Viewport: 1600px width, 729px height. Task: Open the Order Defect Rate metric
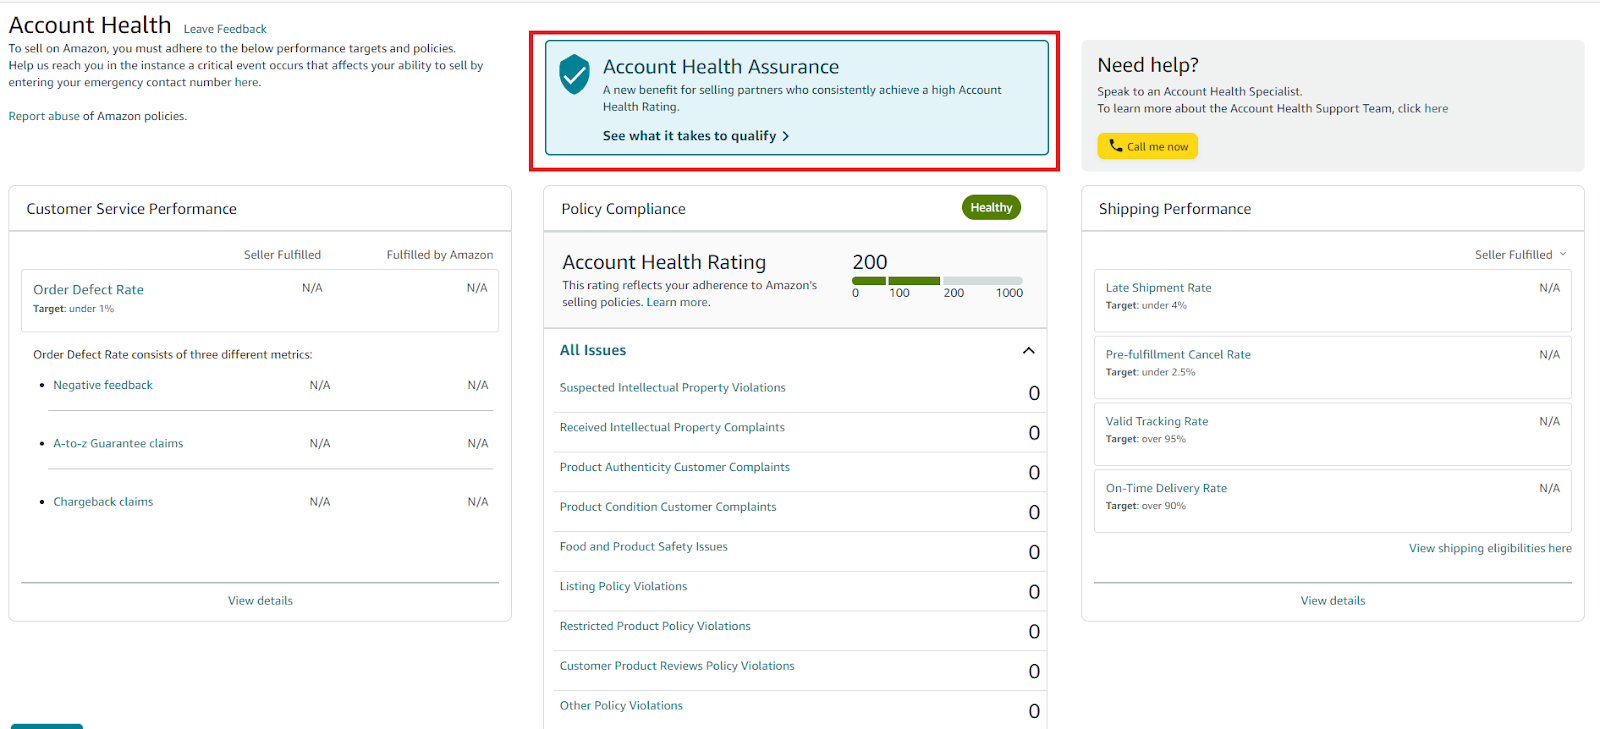pos(88,290)
